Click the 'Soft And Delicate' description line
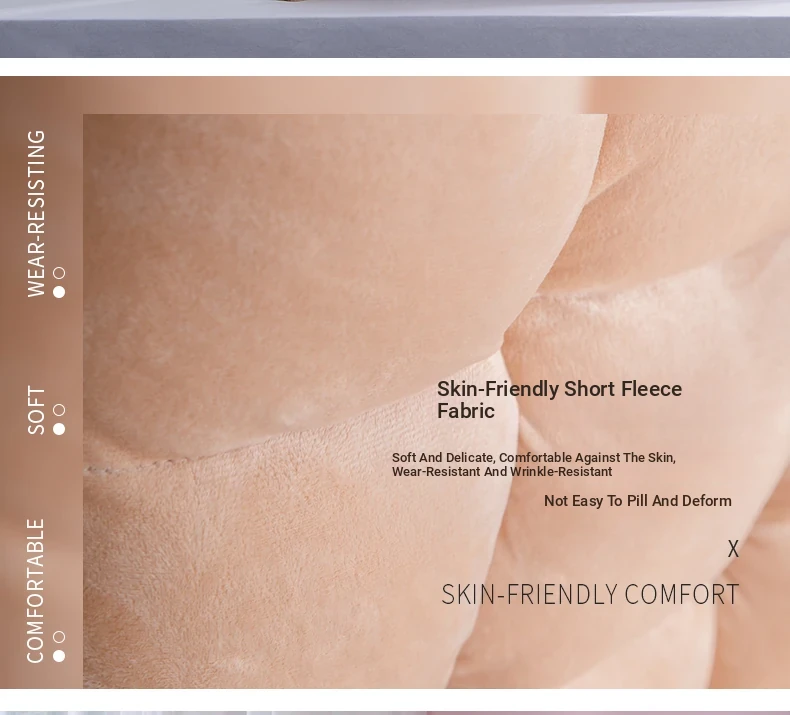This screenshot has width=790, height=715. [x=533, y=458]
